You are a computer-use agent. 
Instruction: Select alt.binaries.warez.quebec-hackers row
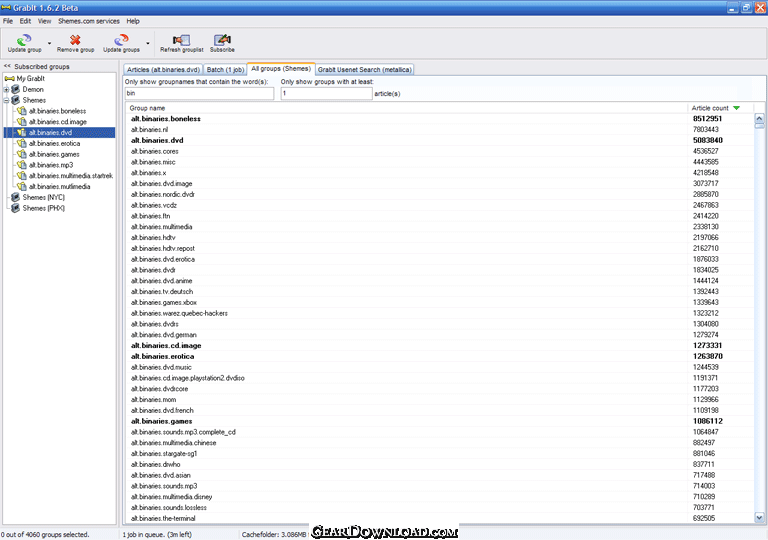tap(439, 313)
